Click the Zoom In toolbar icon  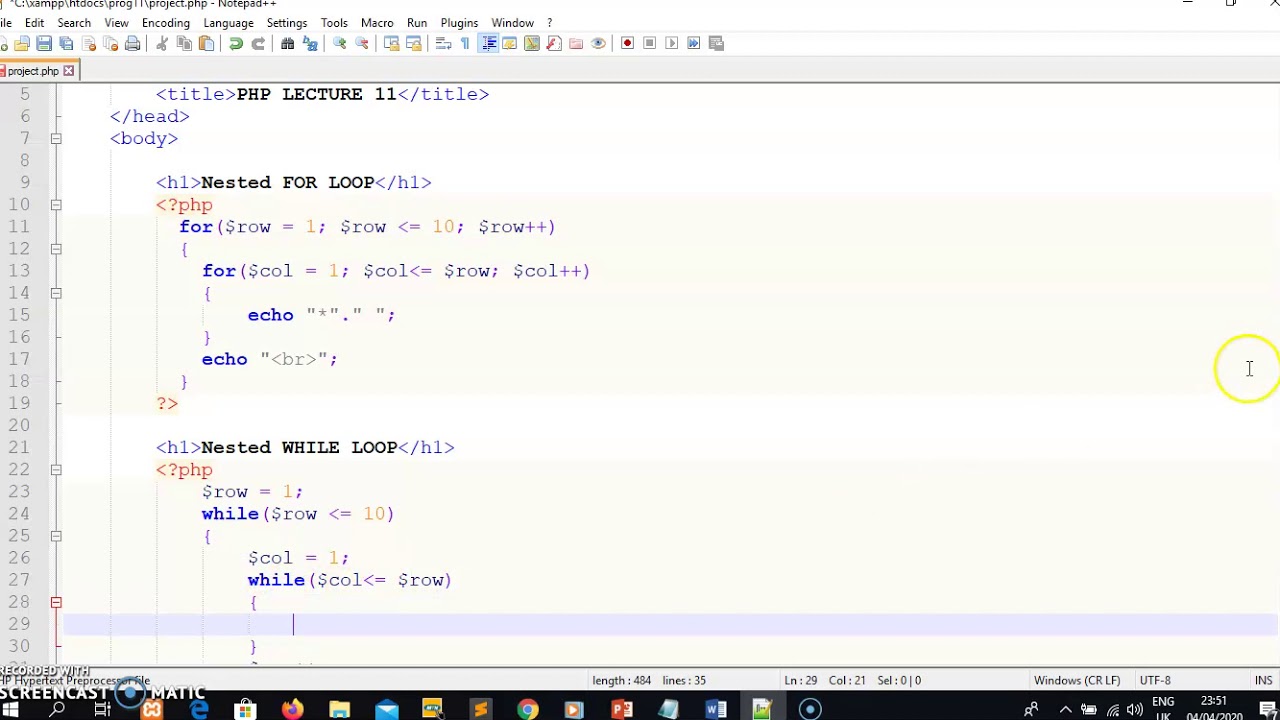click(x=340, y=43)
